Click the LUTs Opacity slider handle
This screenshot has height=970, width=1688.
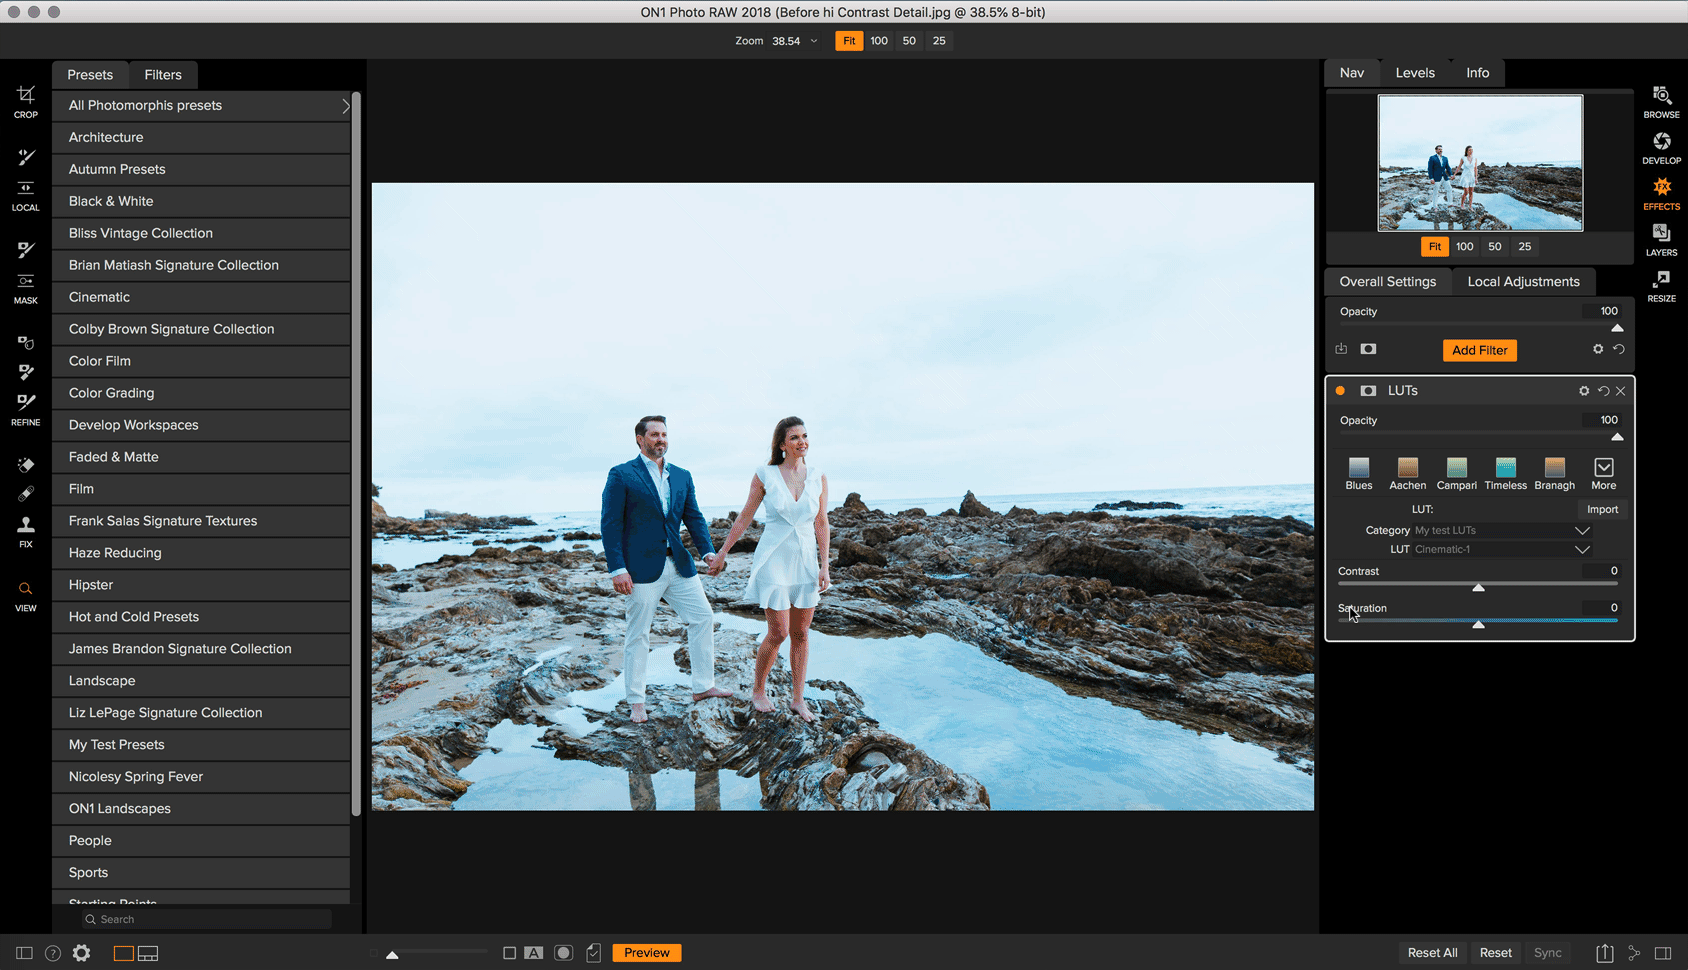tap(1617, 437)
